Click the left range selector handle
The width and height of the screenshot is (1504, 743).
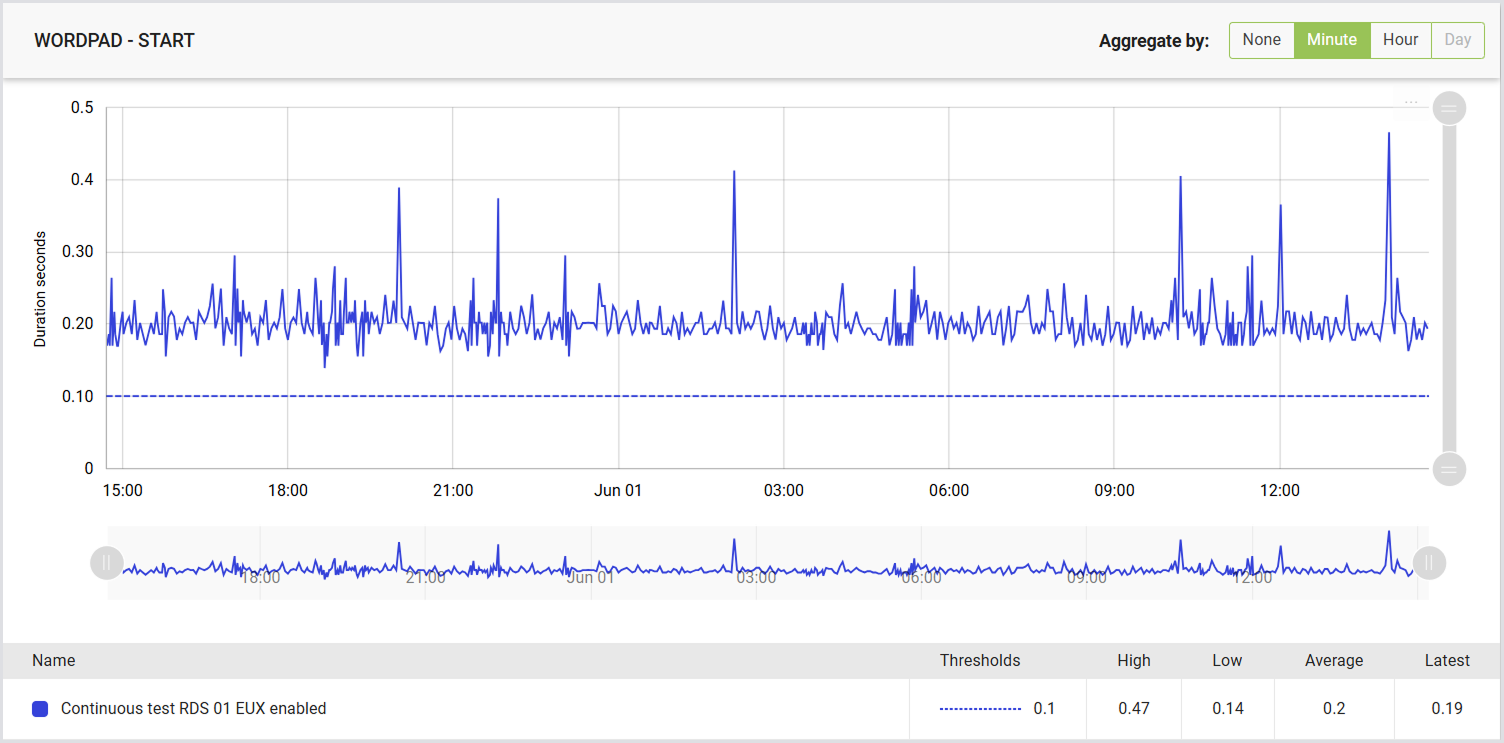tap(106, 563)
